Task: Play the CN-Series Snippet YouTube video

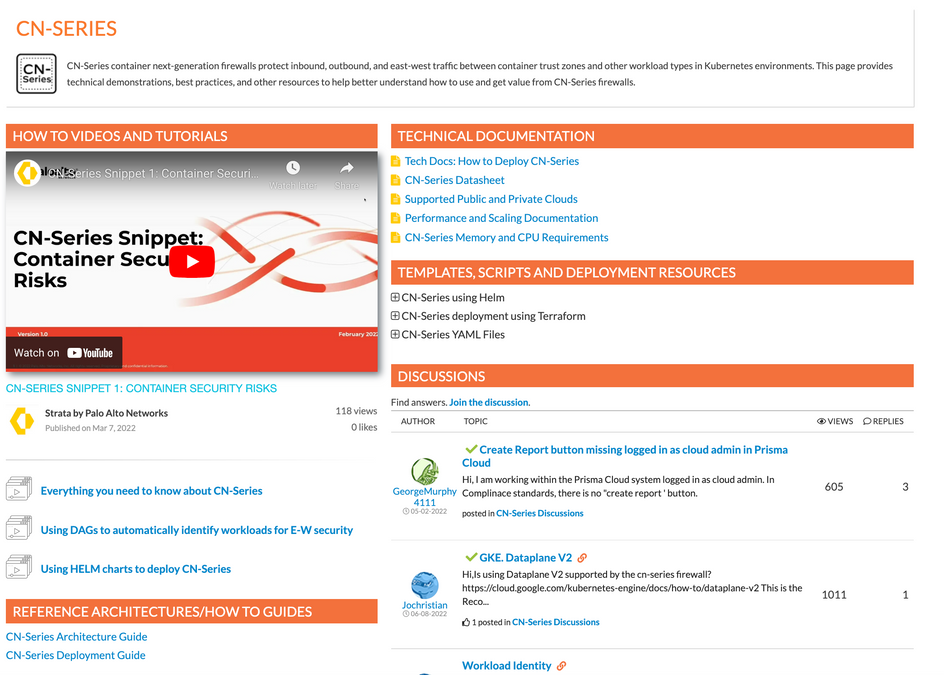Action: (x=191, y=262)
